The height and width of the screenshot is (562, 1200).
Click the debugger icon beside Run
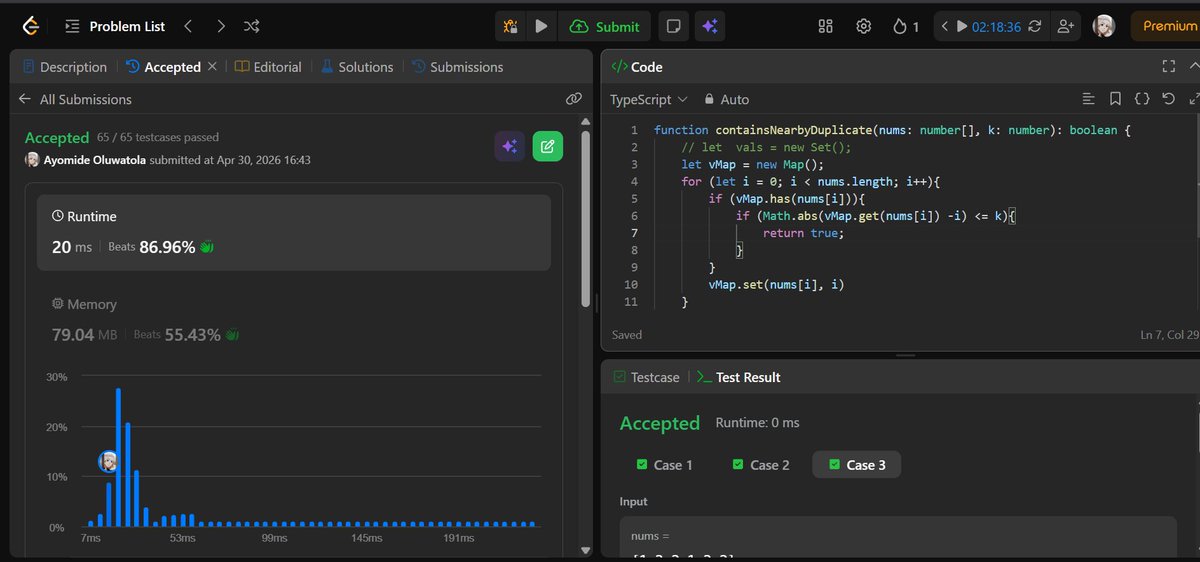[x=510, y=26]
